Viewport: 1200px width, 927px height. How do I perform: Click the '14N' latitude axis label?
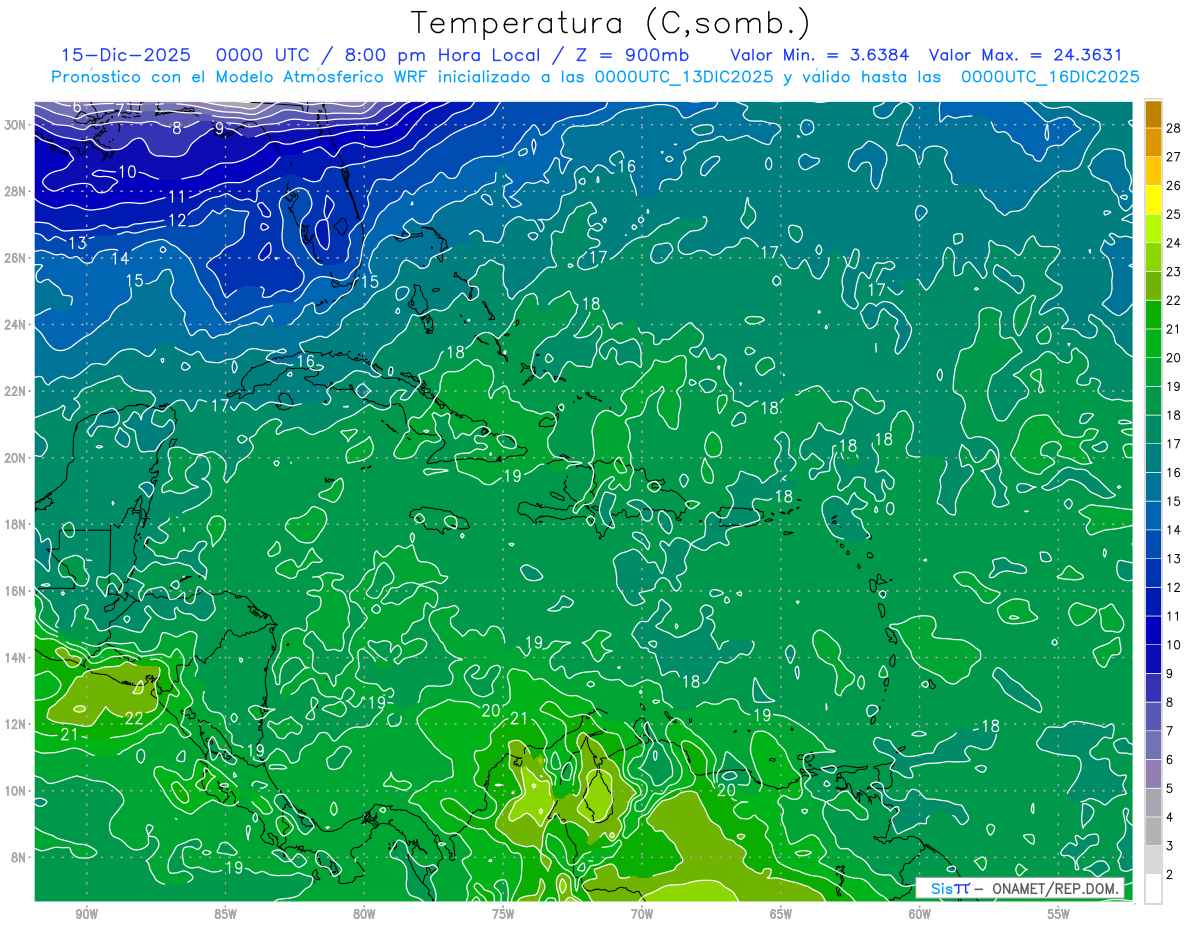(16, 658)
